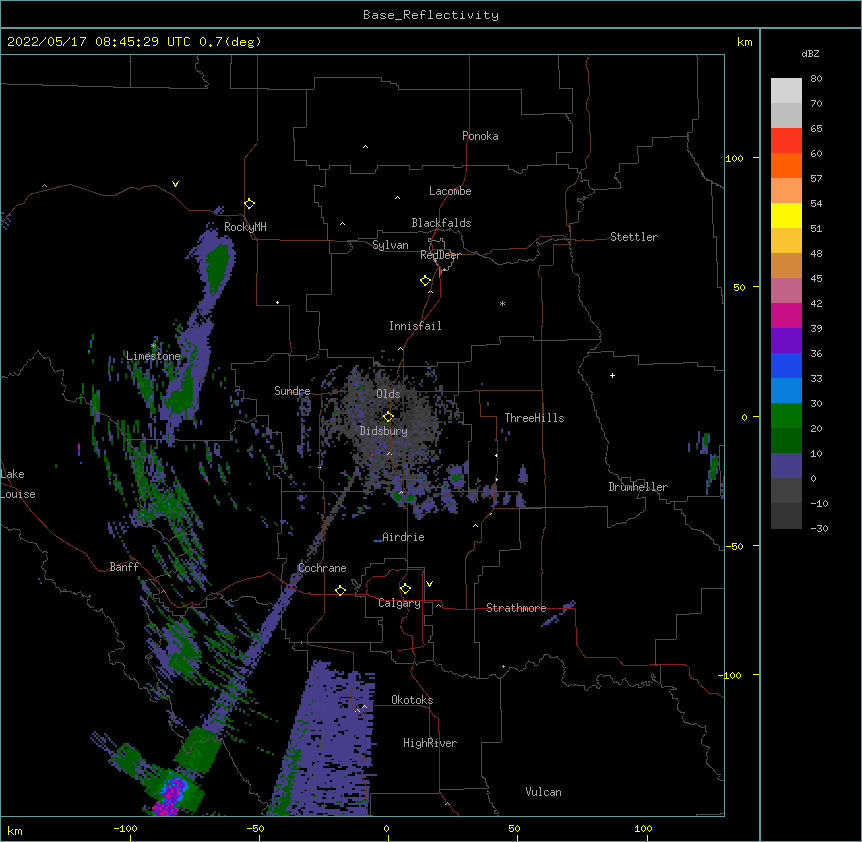Click the yellow V marker northwest of RockyMH

click(175, 184)
